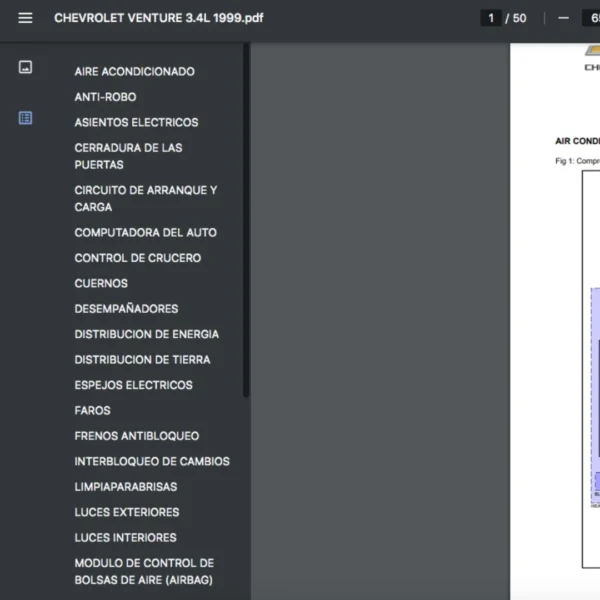Click the wiring diagram on the PDF page
This screenshot has width=600, height=600.
pos(590,370)
